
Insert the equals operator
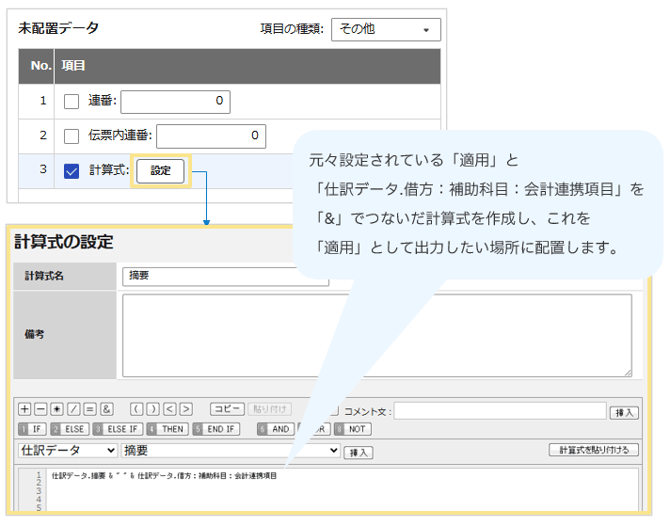click(90, 409)
